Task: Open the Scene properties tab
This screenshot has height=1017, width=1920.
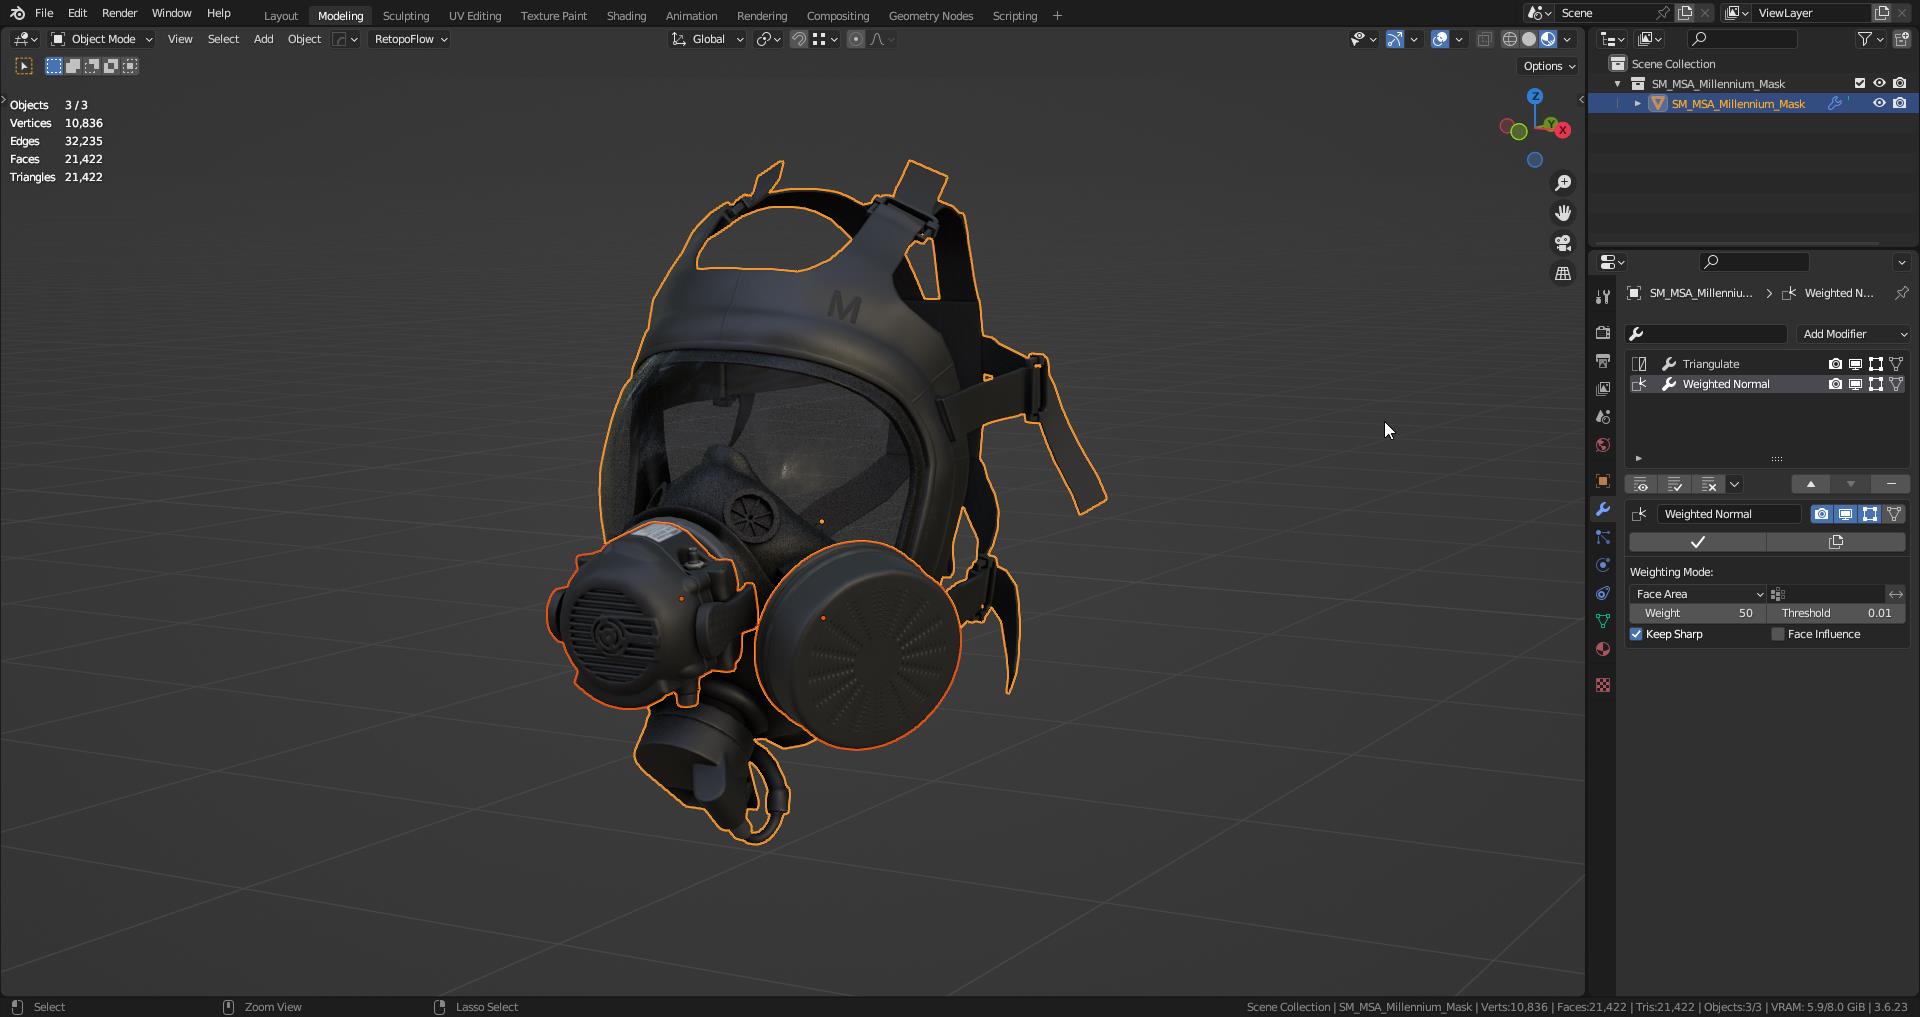Action: 1603,417
